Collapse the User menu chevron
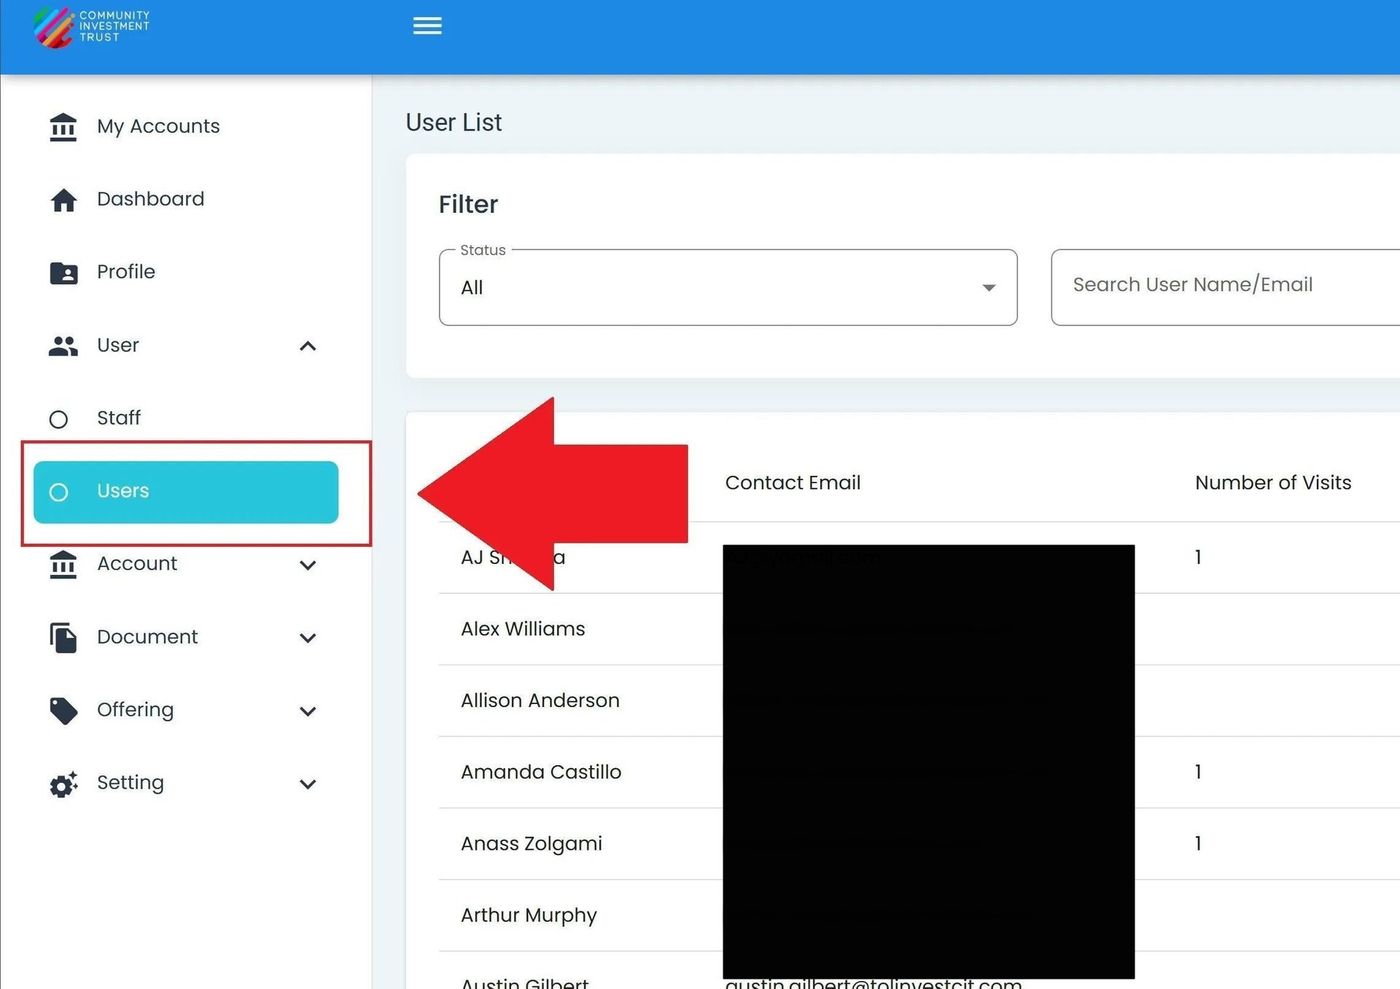Screen dimensions: 1400x989 (308, 346)
